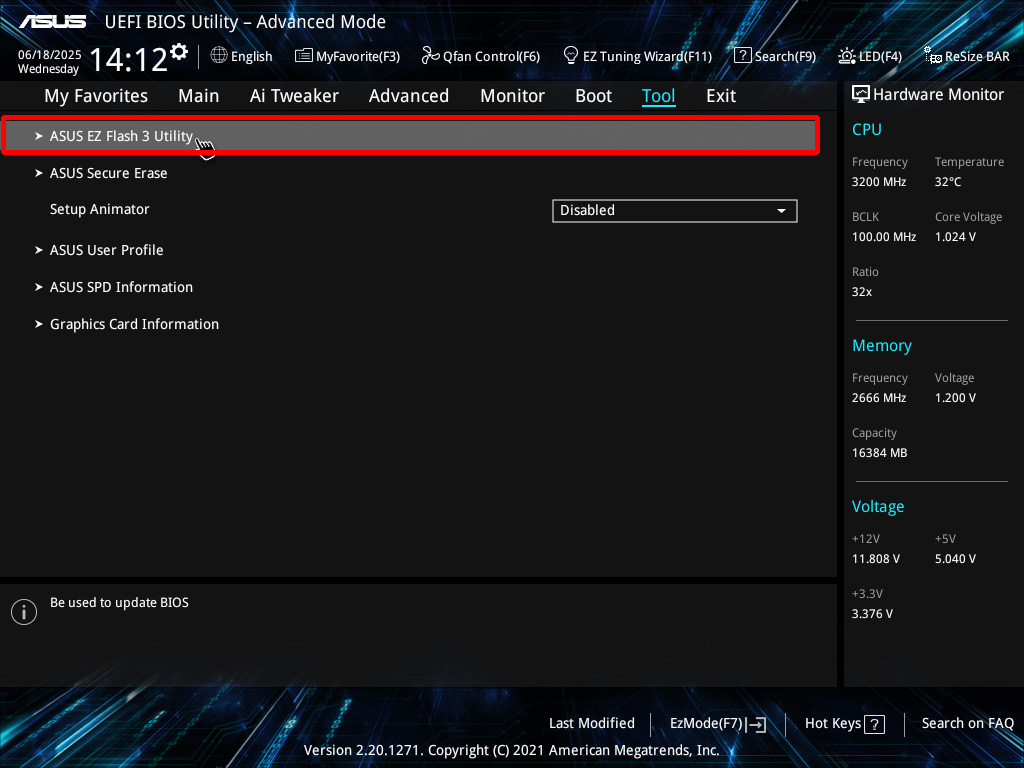Viewport: 1024px width, 768px height.
Task: Click the Hardware Monitor title
Action: pos(938,95)
